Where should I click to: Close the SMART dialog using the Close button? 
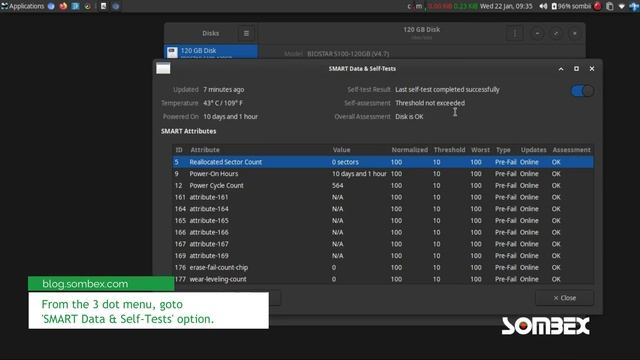(x=564, y=298)
